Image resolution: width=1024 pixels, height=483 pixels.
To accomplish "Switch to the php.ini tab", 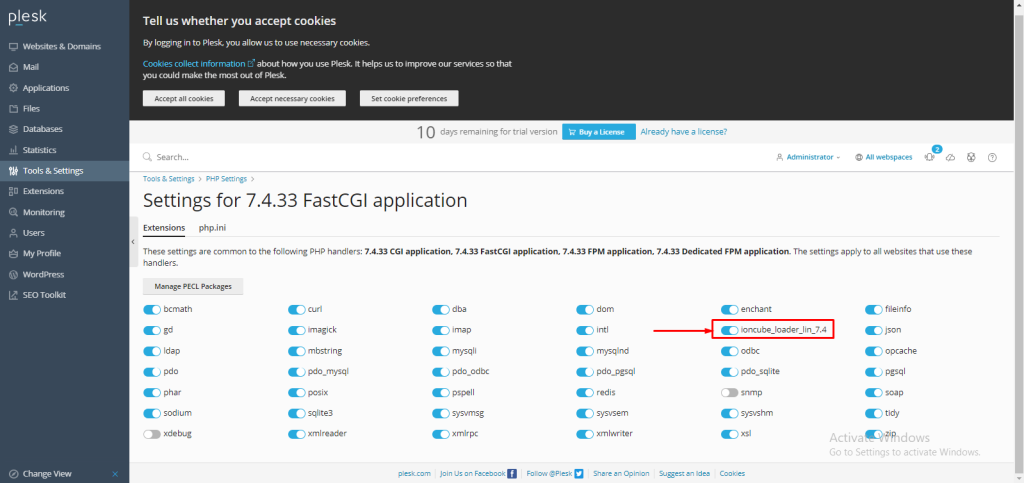I will tap(212, 228).
